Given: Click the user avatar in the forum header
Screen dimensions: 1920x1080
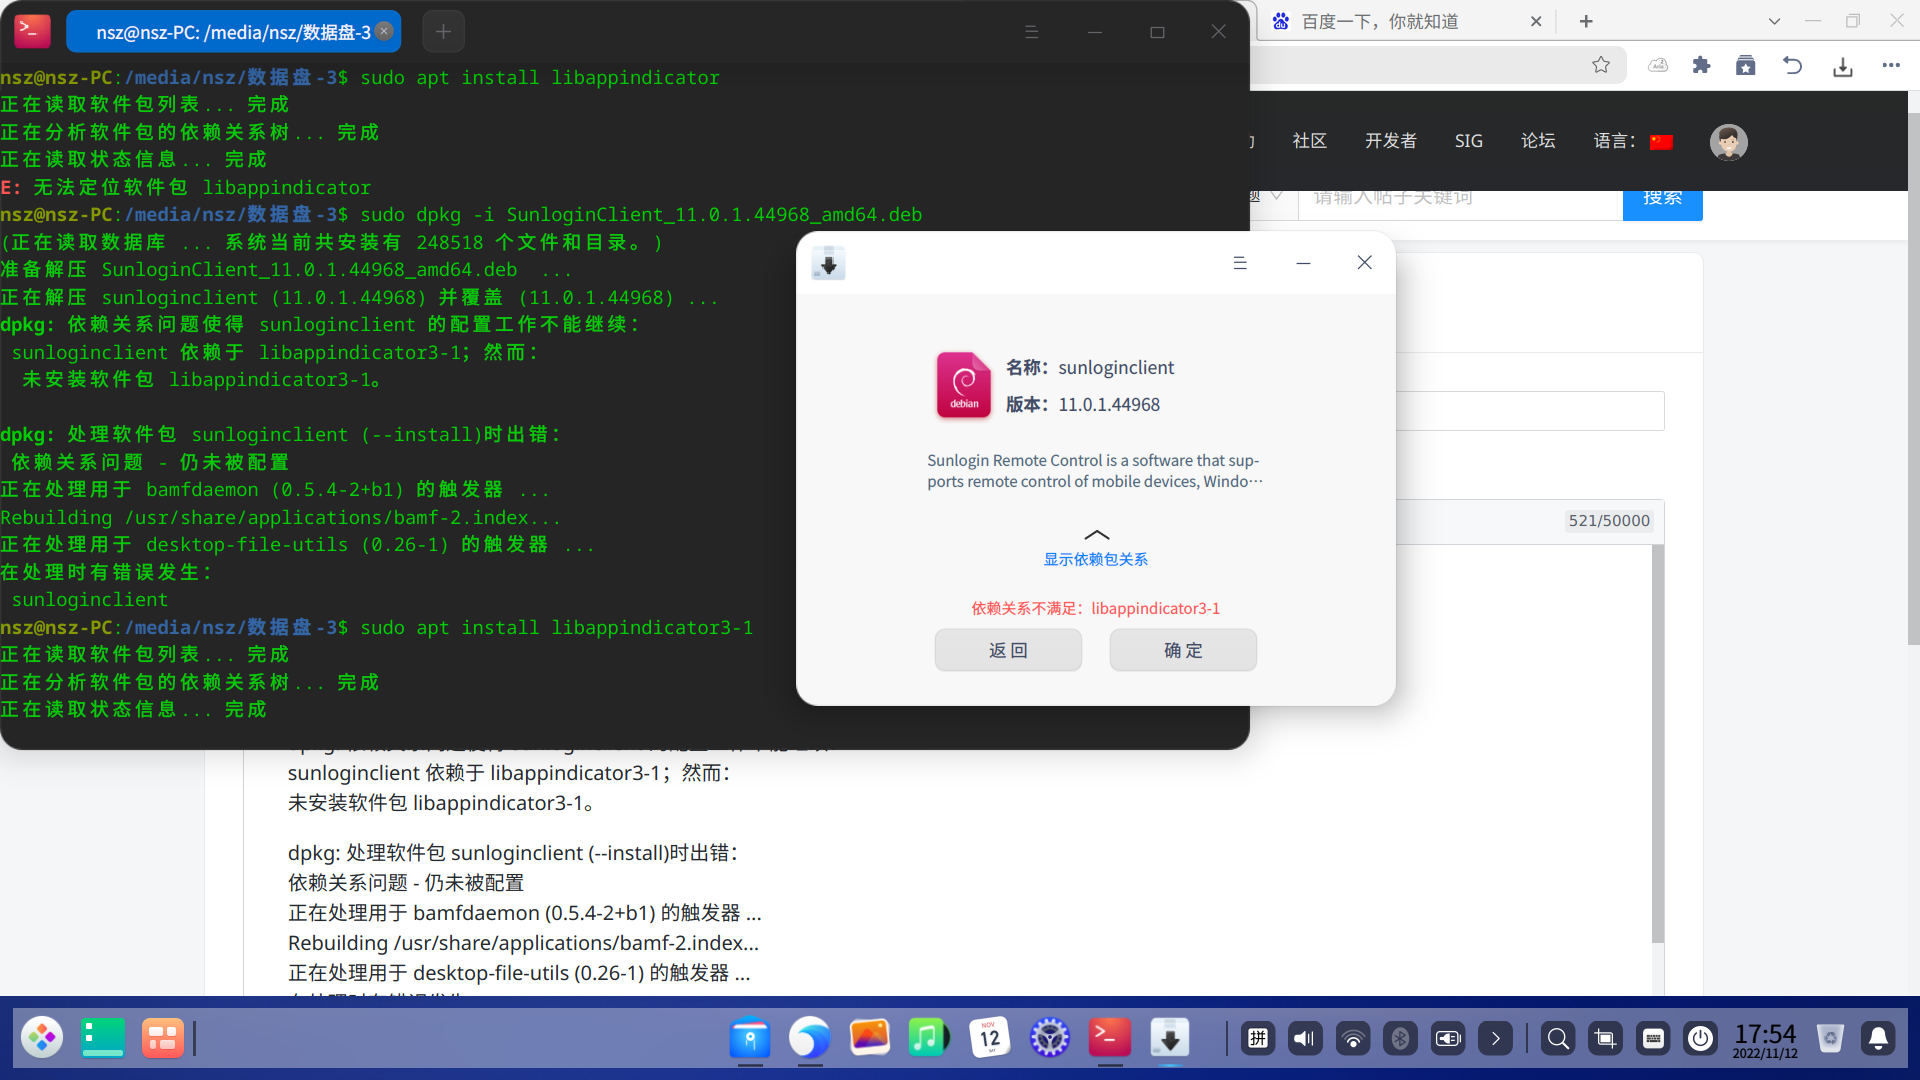Looking at the screenshot, I should click(x=1728, y=141).
